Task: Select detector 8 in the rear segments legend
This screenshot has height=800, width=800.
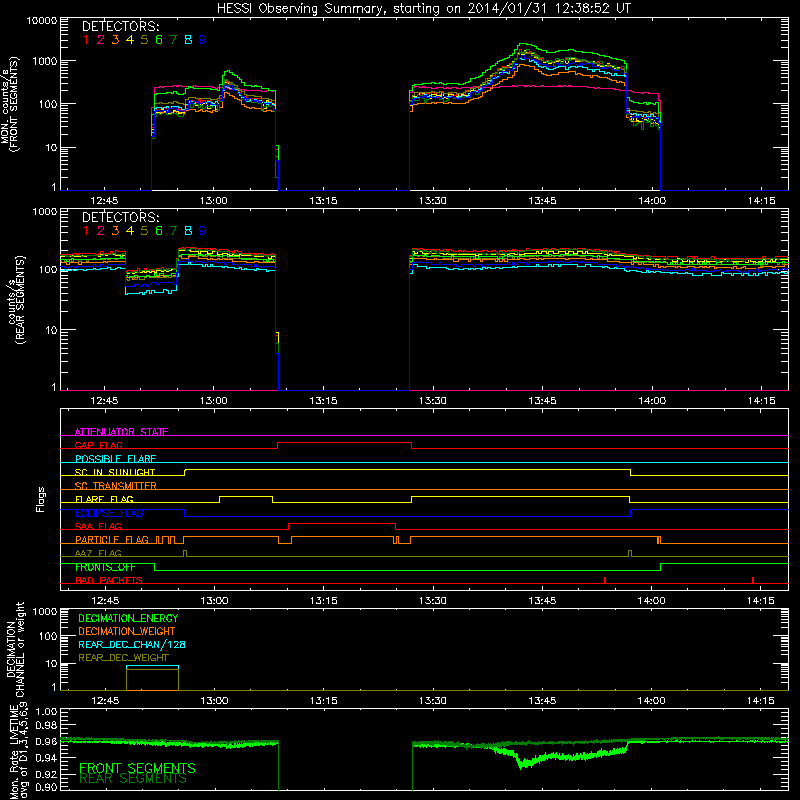Action: pyautogui.click(x=188, y=231)
